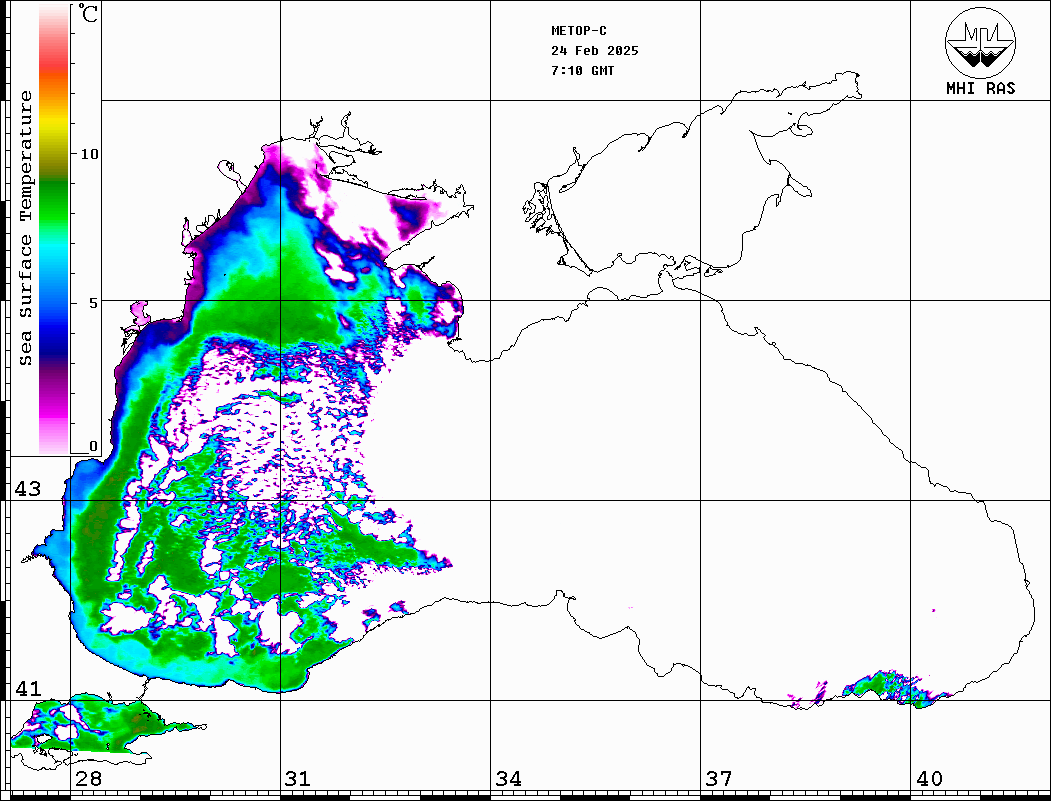Click latitude label "43"
The width and height of the screenshot is (1051, 801).
[x=28, y=489]
